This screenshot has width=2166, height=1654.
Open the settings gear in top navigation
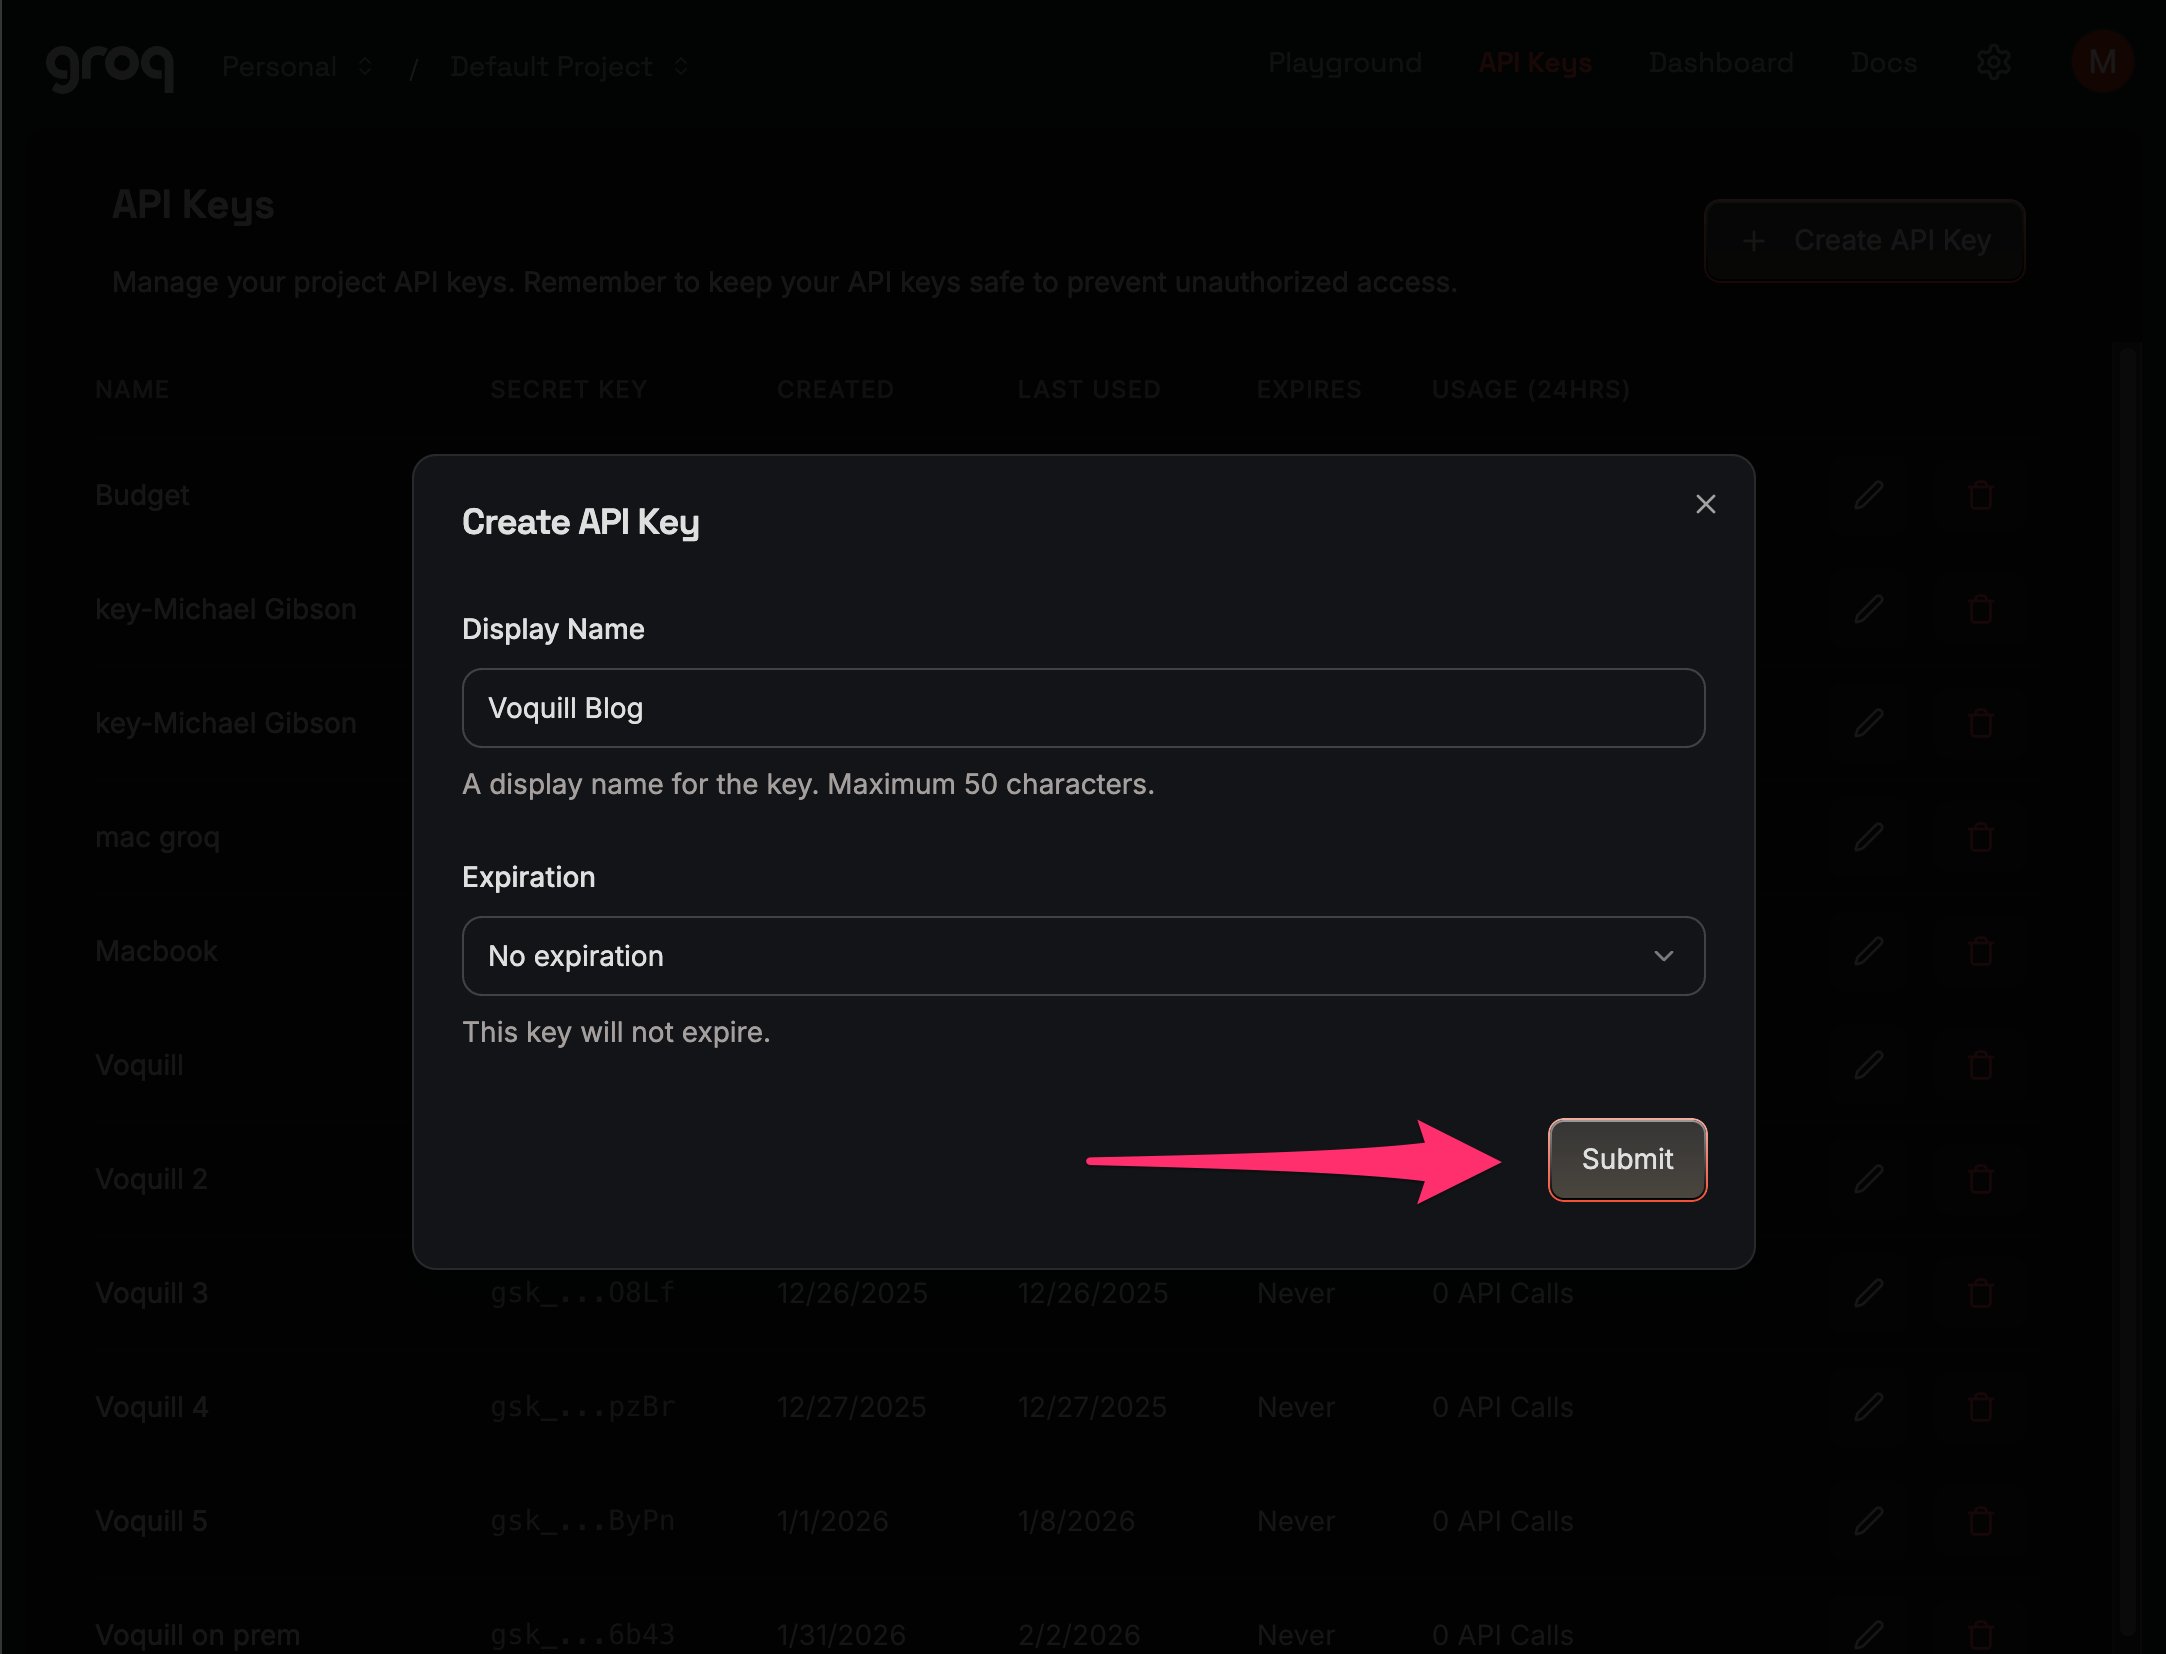(x=1993, y=63)
